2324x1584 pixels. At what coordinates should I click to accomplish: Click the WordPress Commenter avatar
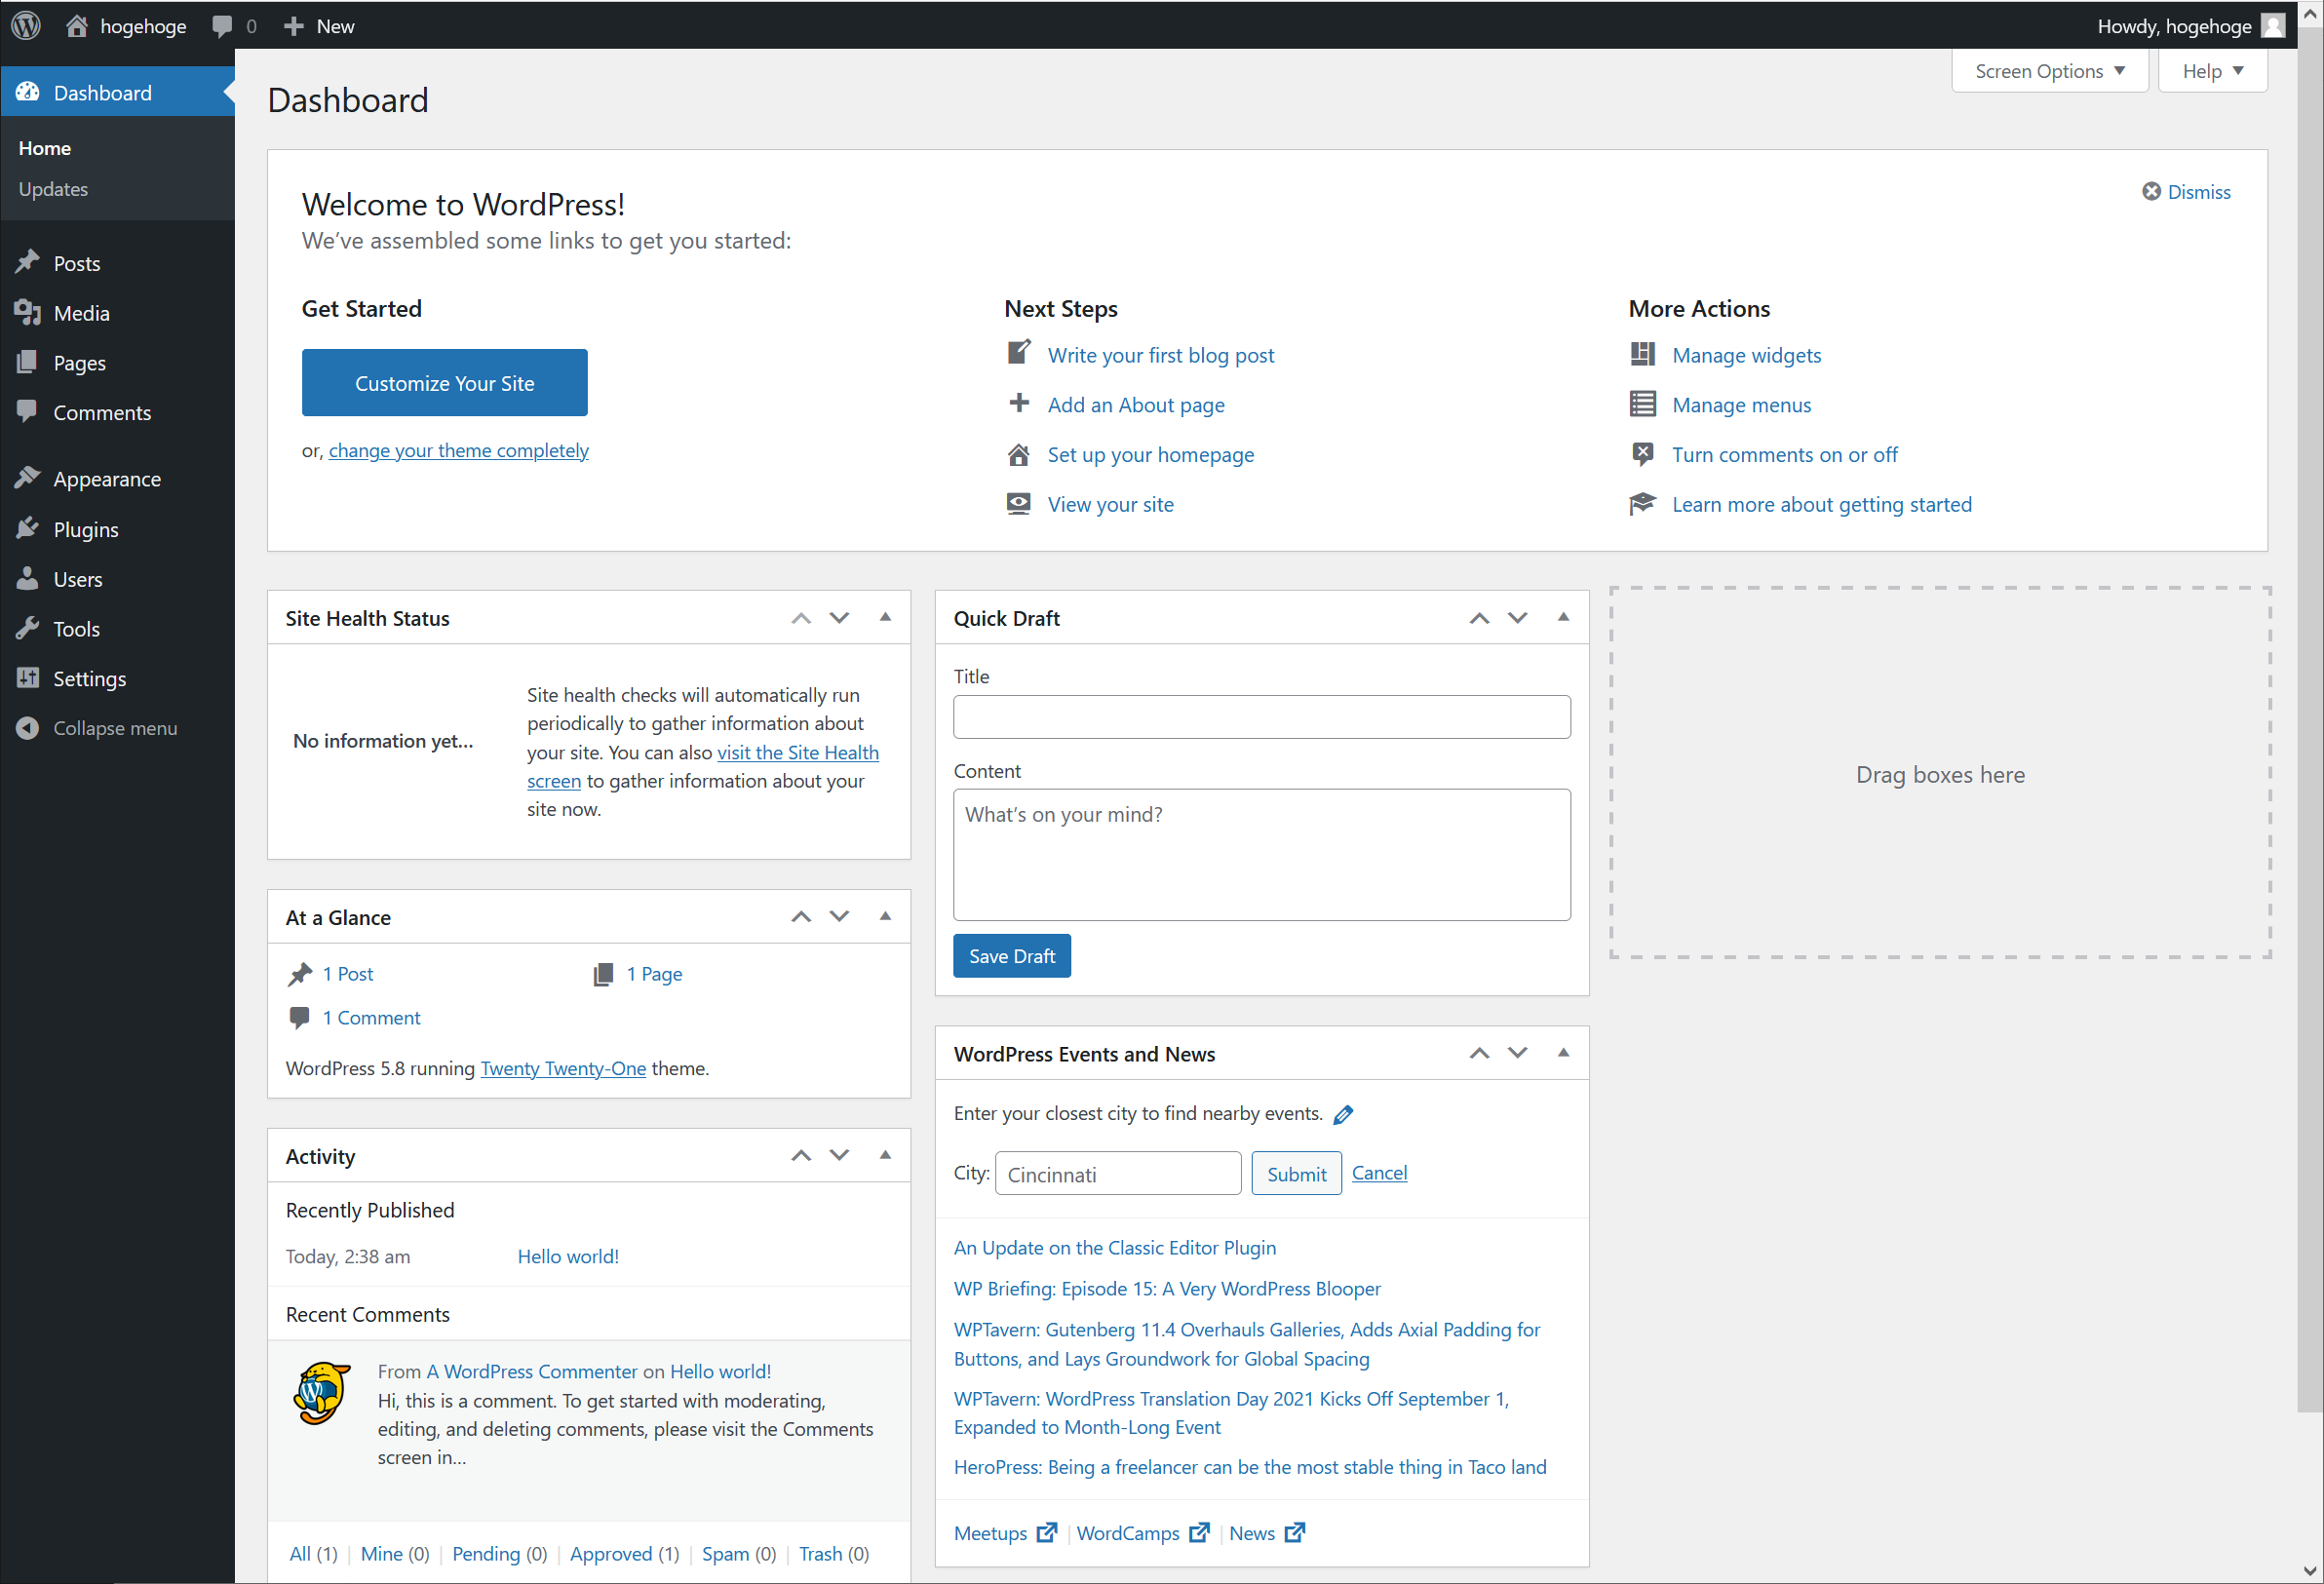click(x=322, y=1392)
